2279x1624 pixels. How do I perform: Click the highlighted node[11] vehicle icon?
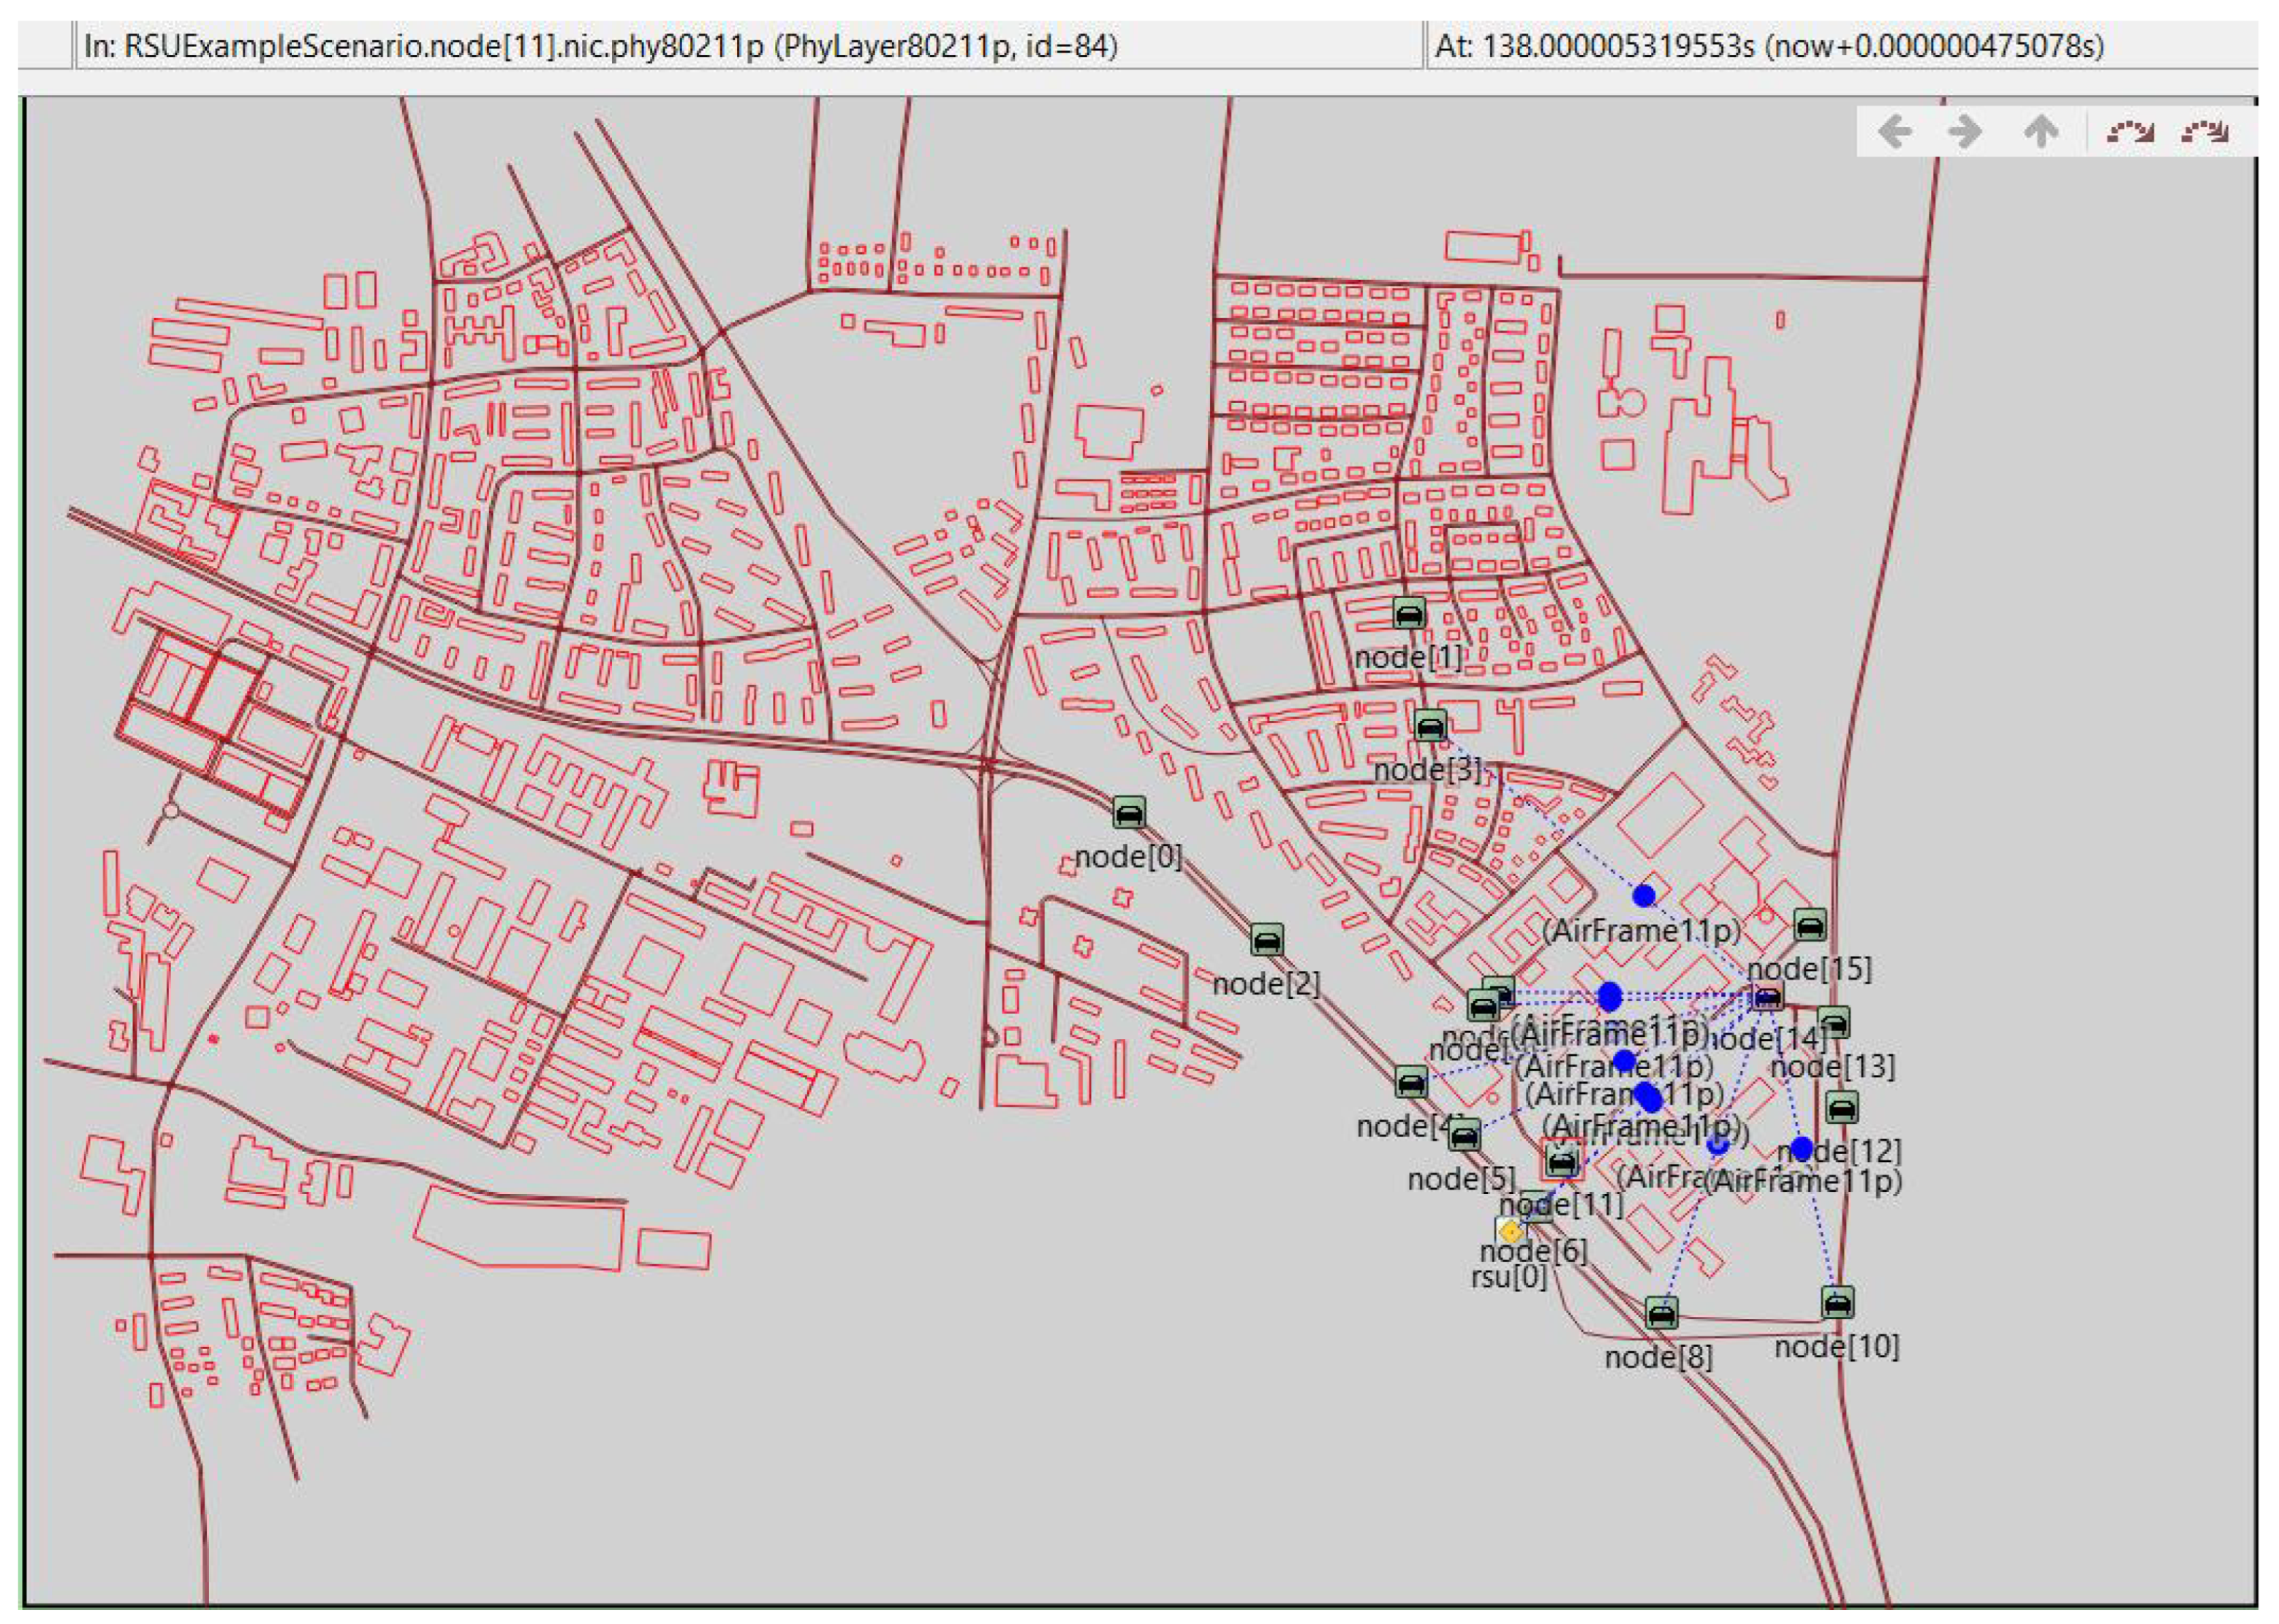click(x=1562, y=1161)
